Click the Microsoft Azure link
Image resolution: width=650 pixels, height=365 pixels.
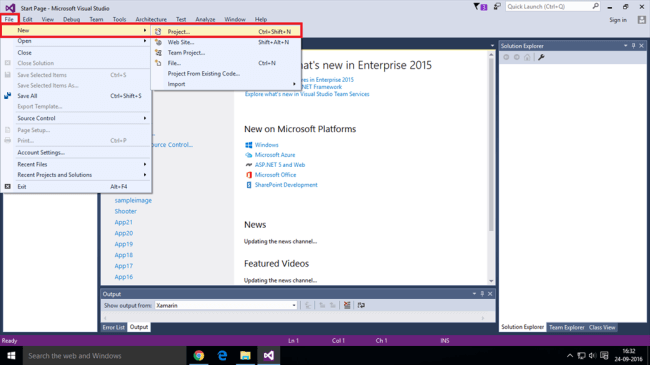275,155
